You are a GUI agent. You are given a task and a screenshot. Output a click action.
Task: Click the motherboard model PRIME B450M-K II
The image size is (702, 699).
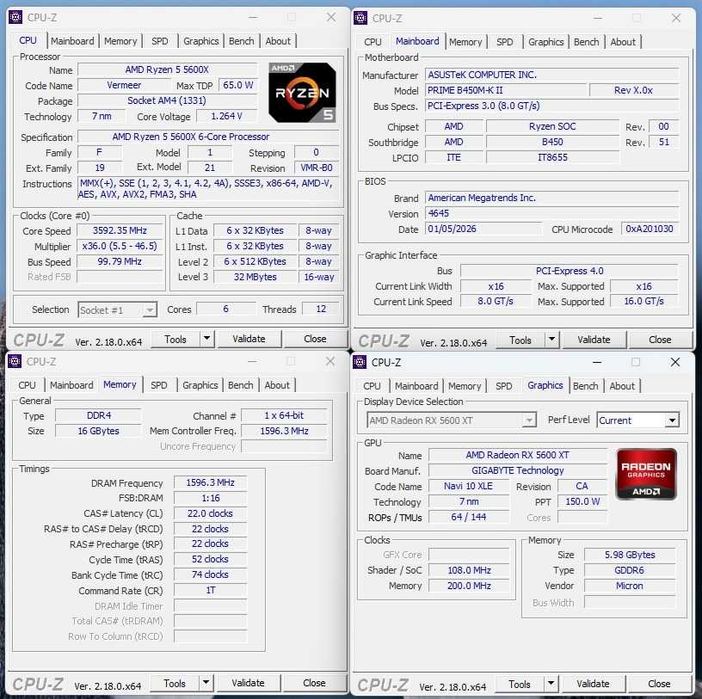click(x=505, y=90)
